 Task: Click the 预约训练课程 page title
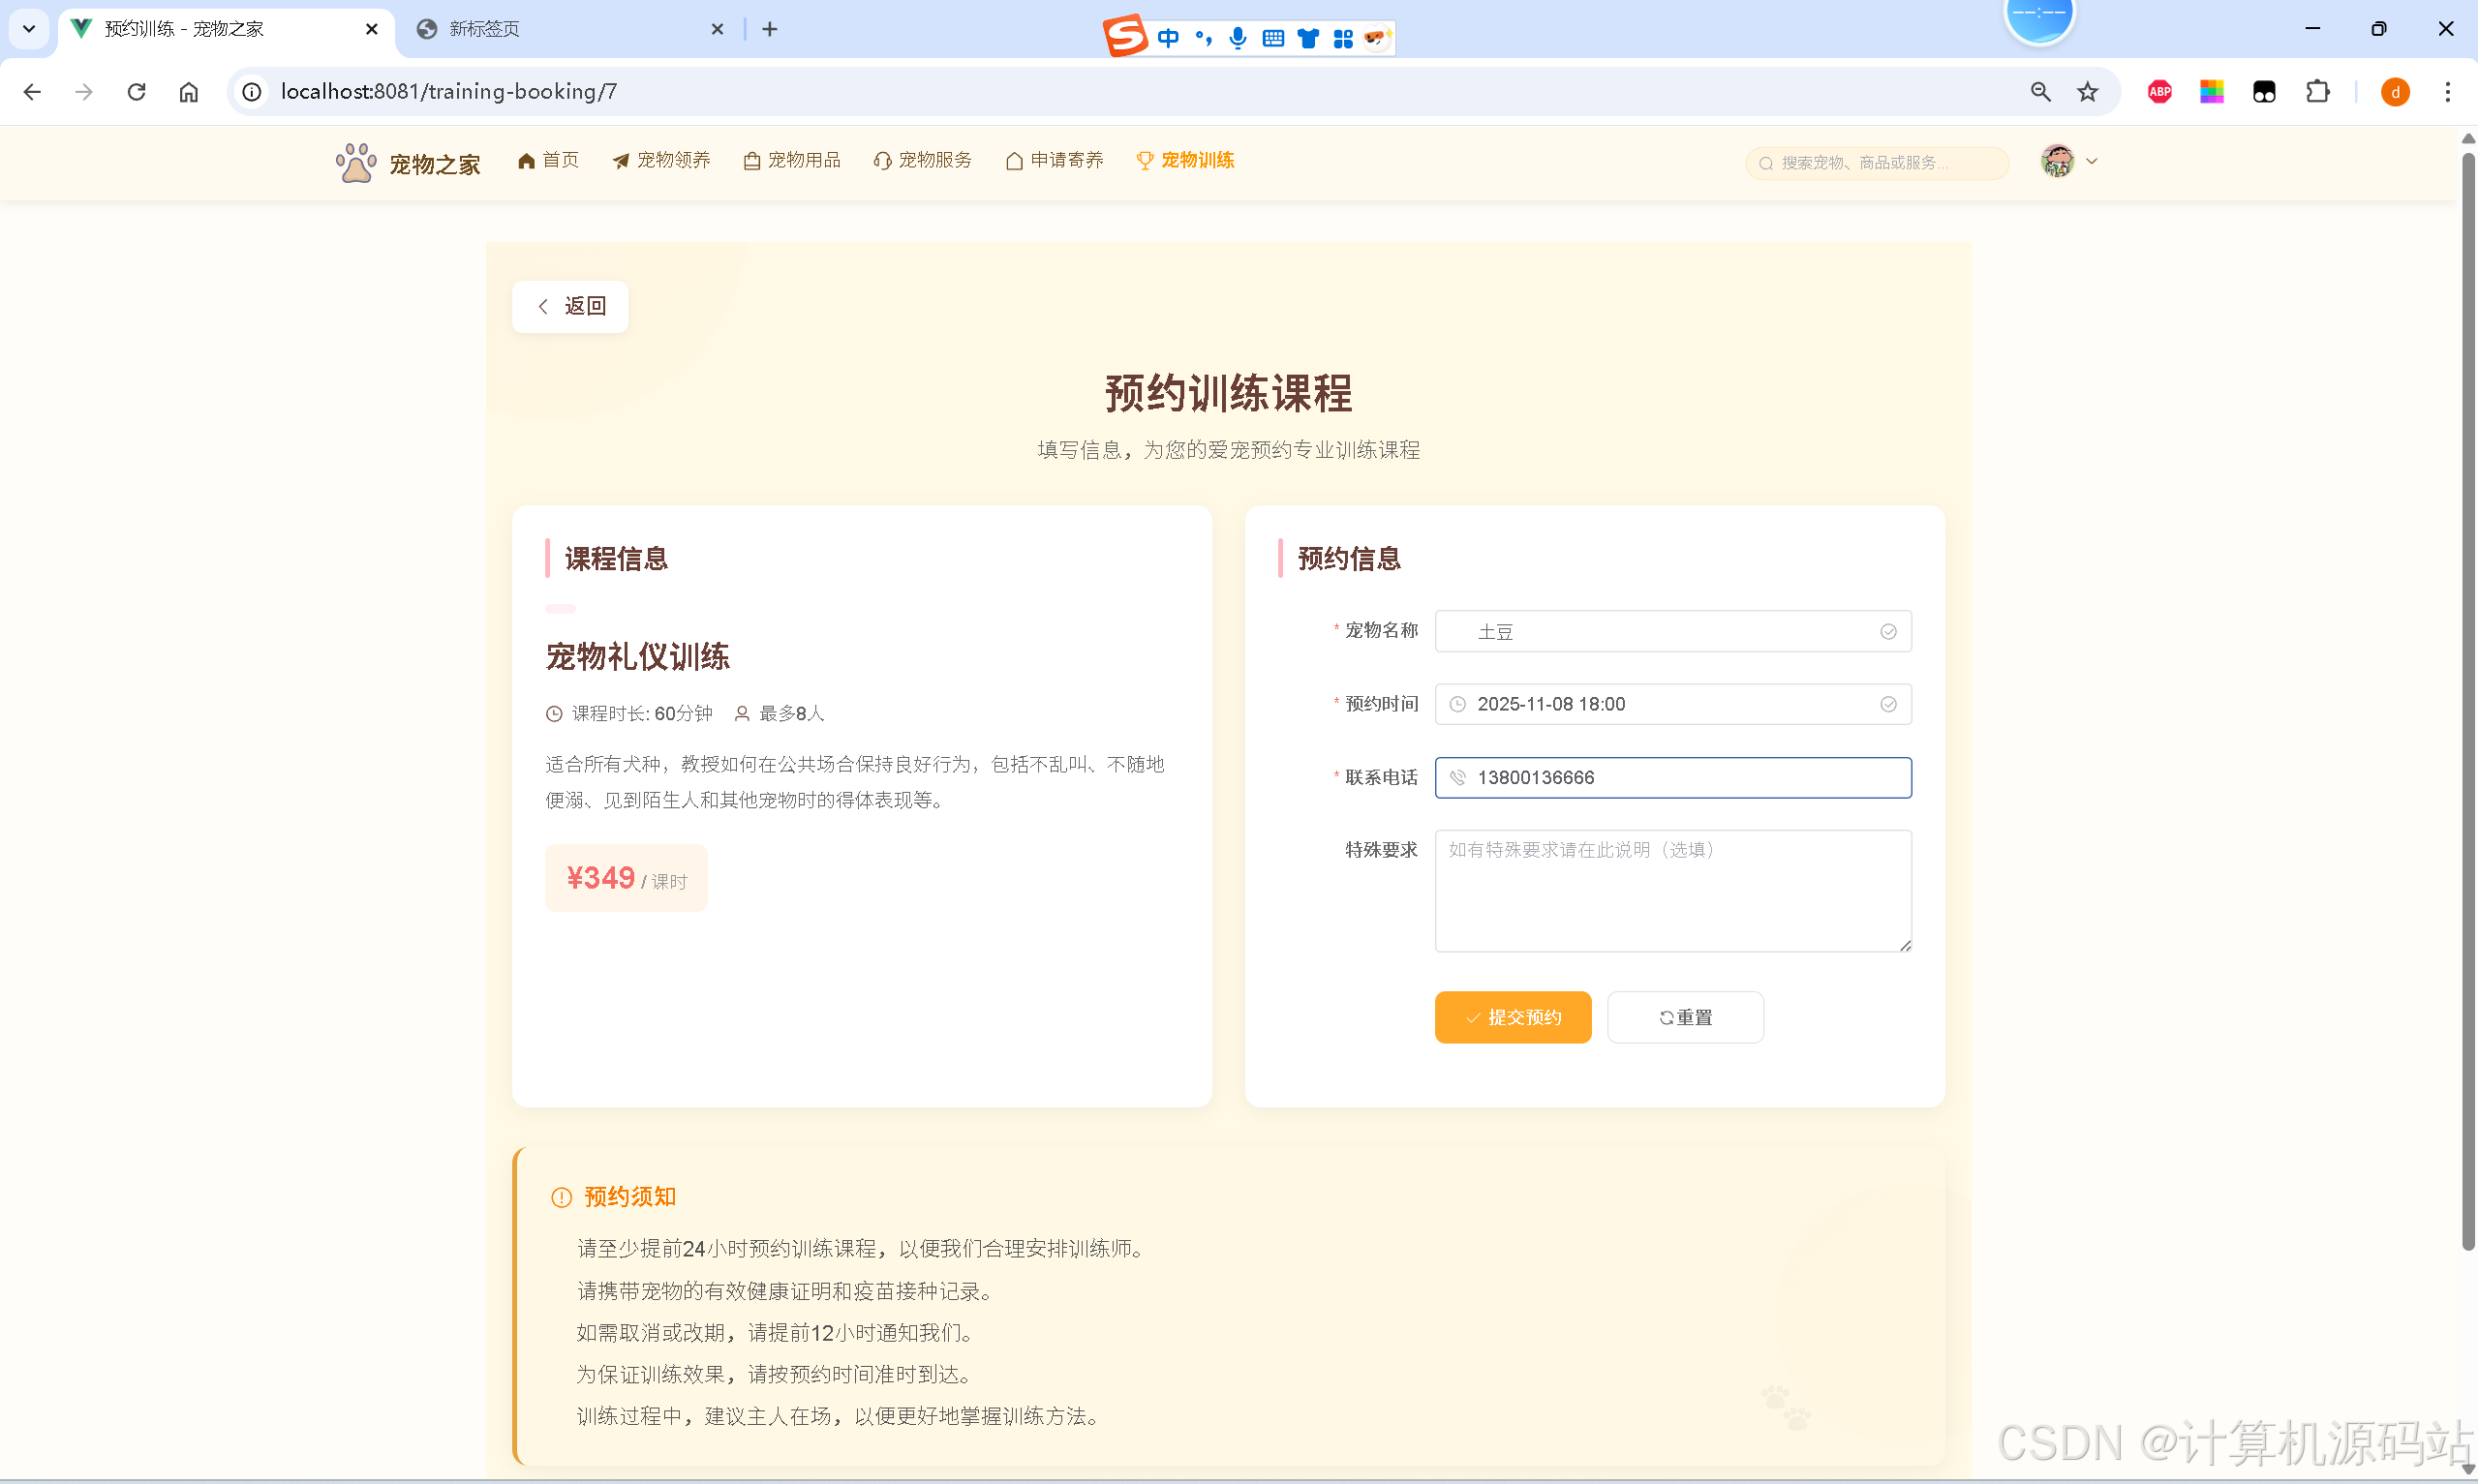point(1228,393)
